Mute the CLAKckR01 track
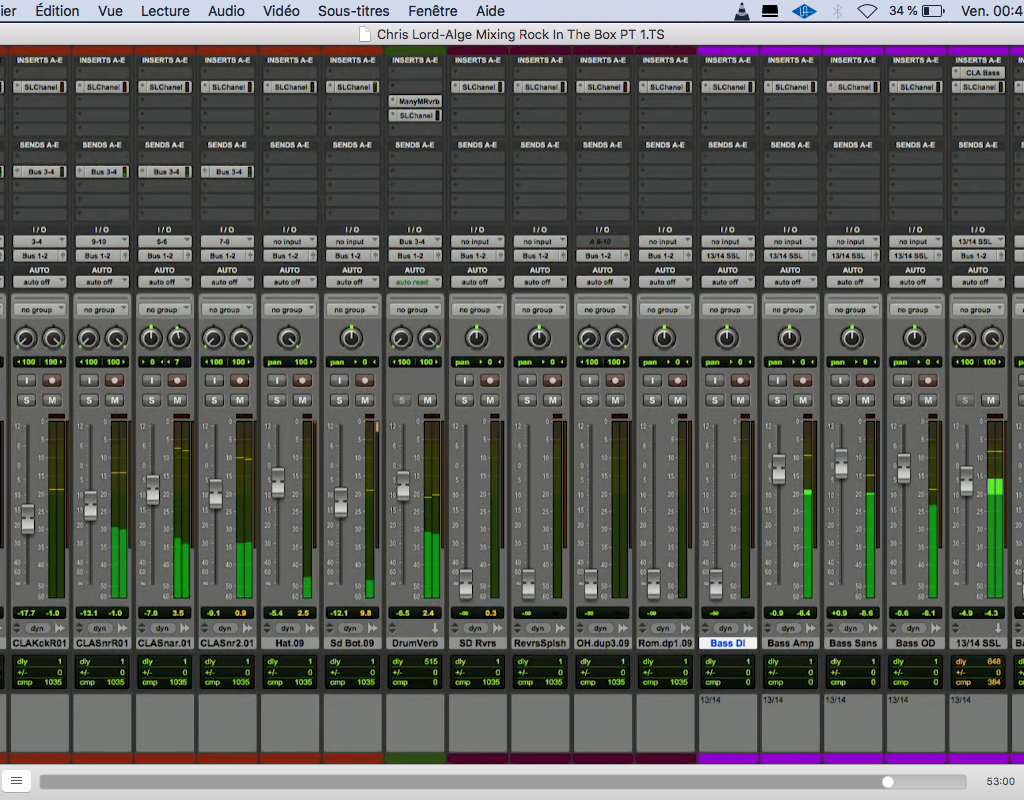This screenshot has height=800, width=1024. (53, 400)
